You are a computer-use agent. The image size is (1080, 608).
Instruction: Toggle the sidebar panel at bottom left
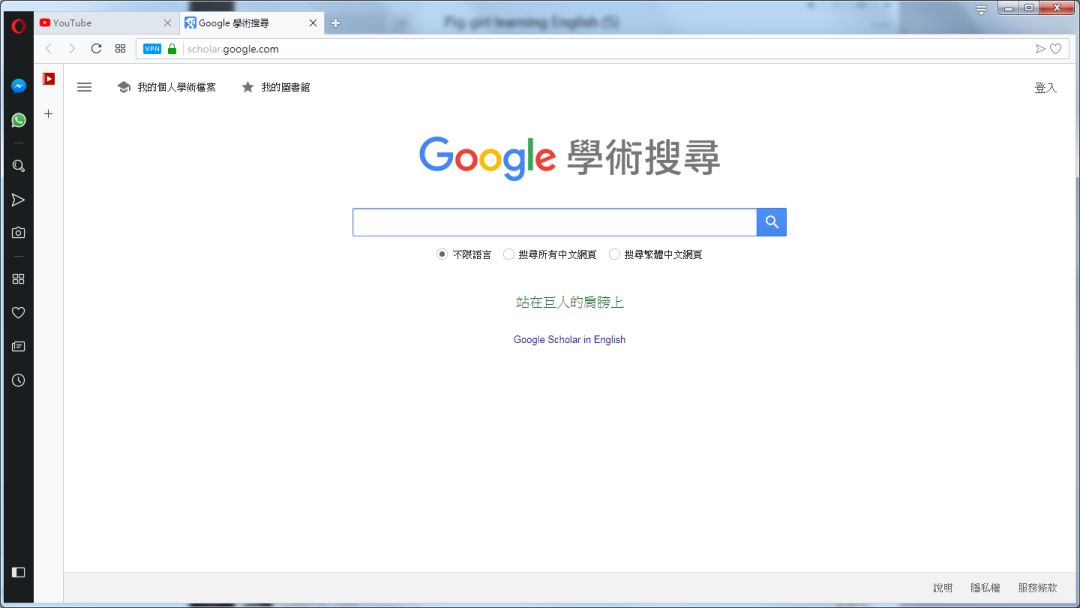click(19, 572)
